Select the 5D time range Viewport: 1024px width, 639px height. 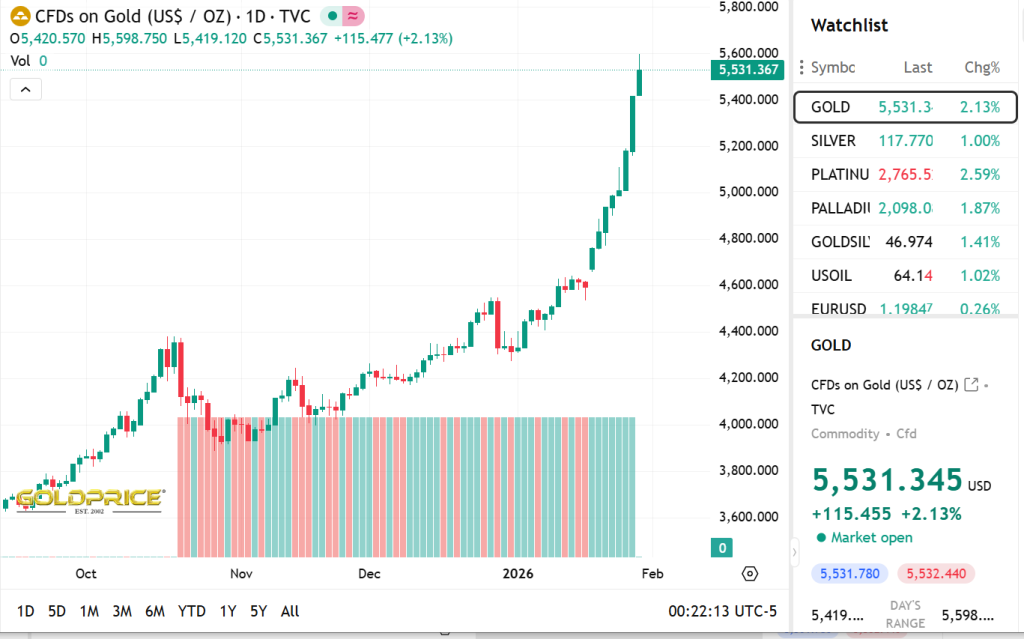pos(57,611)
